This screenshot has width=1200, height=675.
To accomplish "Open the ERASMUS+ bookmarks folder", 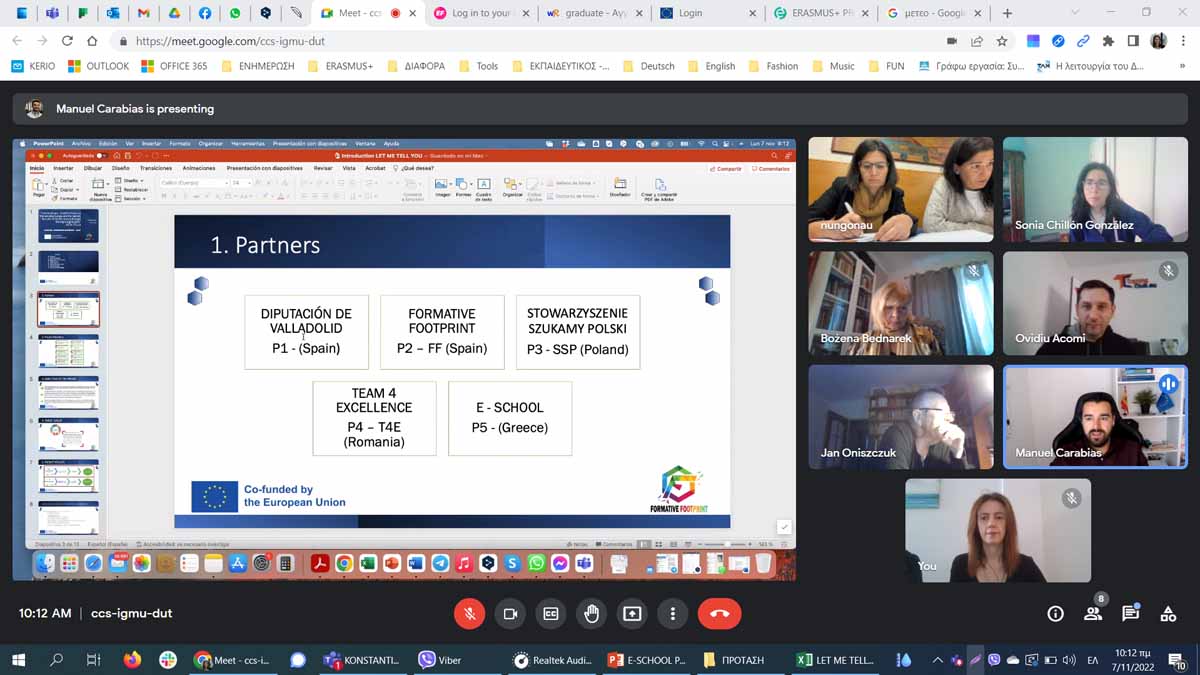I will click(340, 66).
